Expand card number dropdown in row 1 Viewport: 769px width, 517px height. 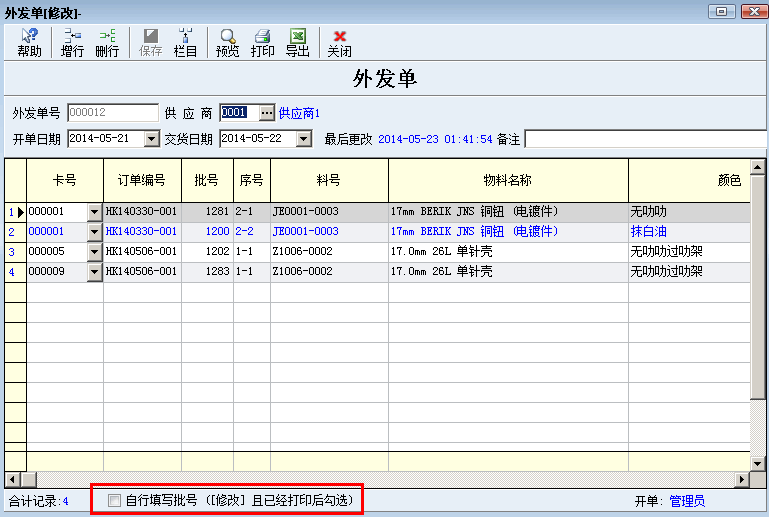tap(94, 212)
